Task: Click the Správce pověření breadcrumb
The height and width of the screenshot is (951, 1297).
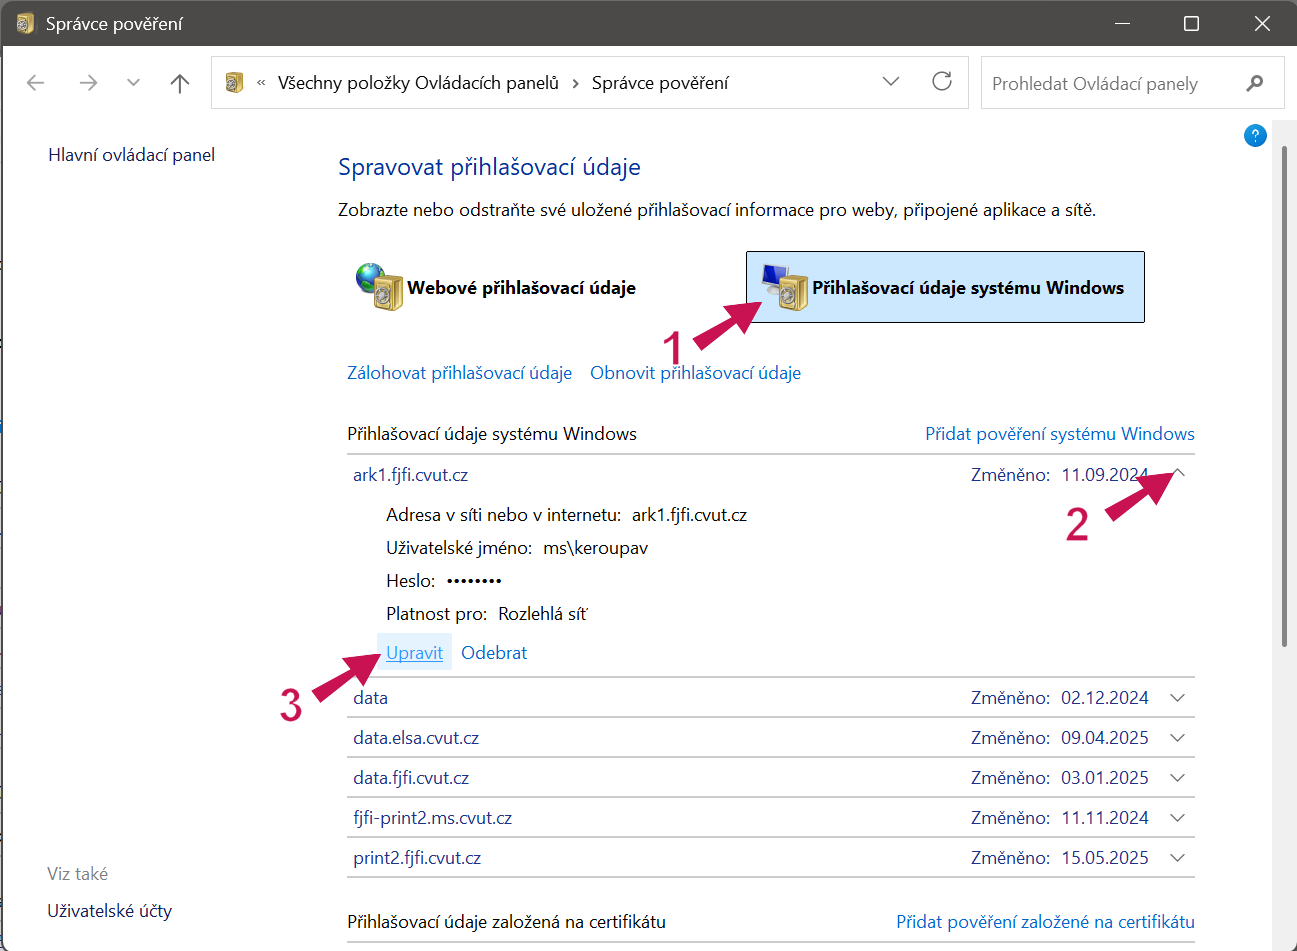Action: (660, 83)
